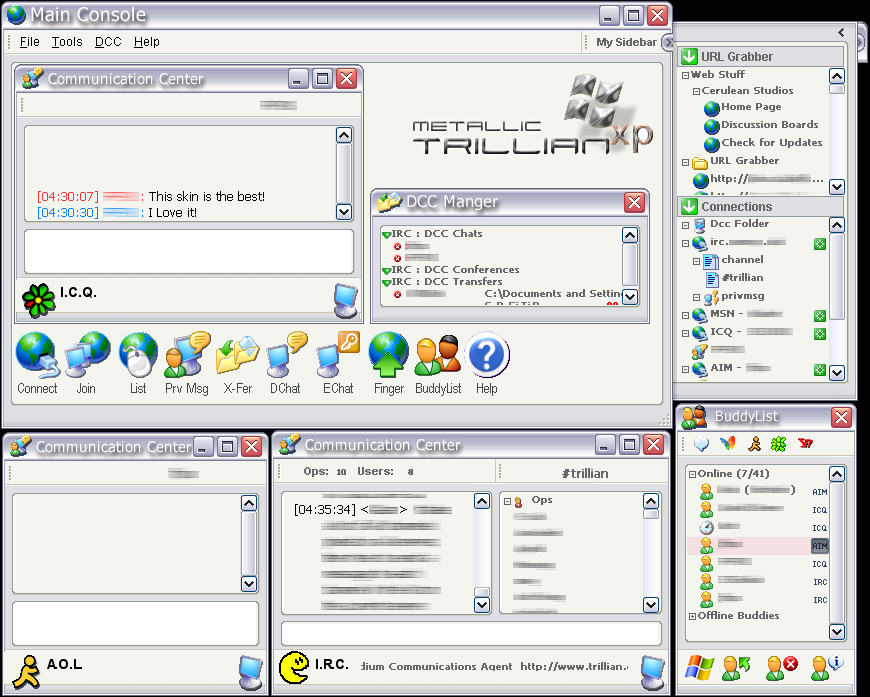Open the DCC menu
The width and height of the screenshot is (870, 697).
(x=108, y=42)
